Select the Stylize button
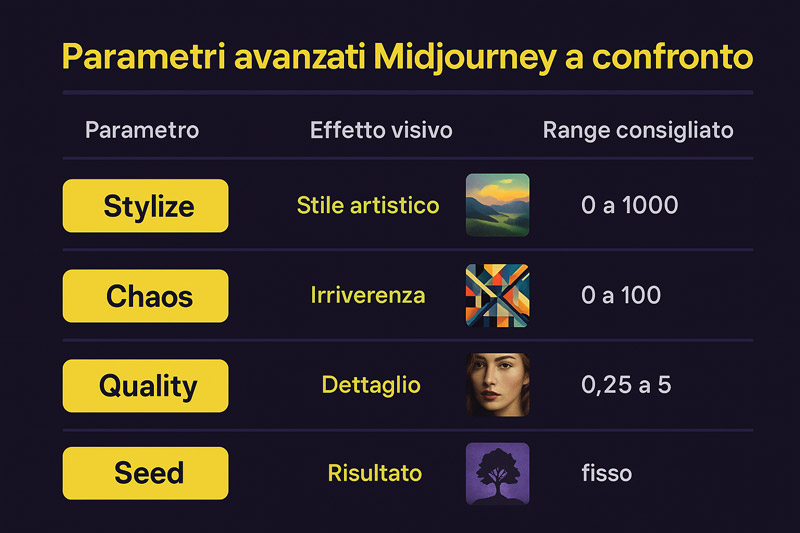The width and height of the screenshot is (800, 533). click(145, 206)
